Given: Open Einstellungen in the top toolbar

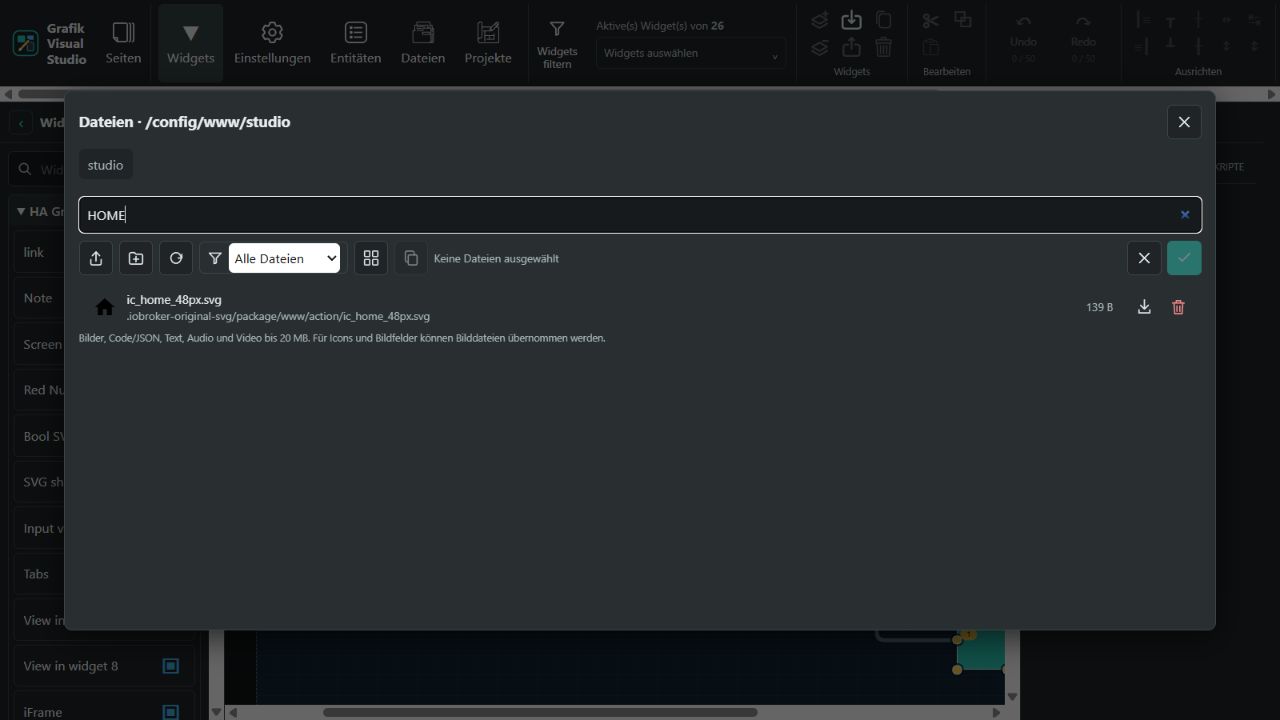Looking at the screenshot, I should tap(272, 43).
